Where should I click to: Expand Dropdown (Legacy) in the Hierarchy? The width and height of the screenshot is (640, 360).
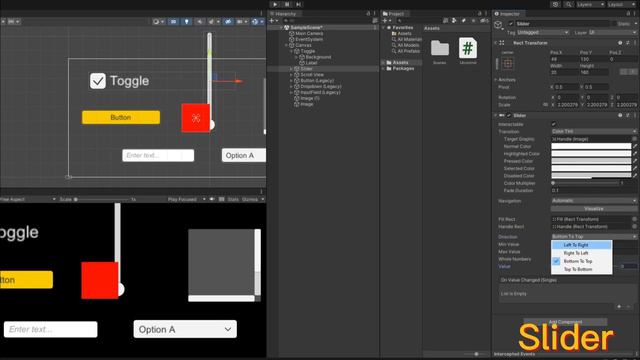pyautogui.click(x=291, y=87)
